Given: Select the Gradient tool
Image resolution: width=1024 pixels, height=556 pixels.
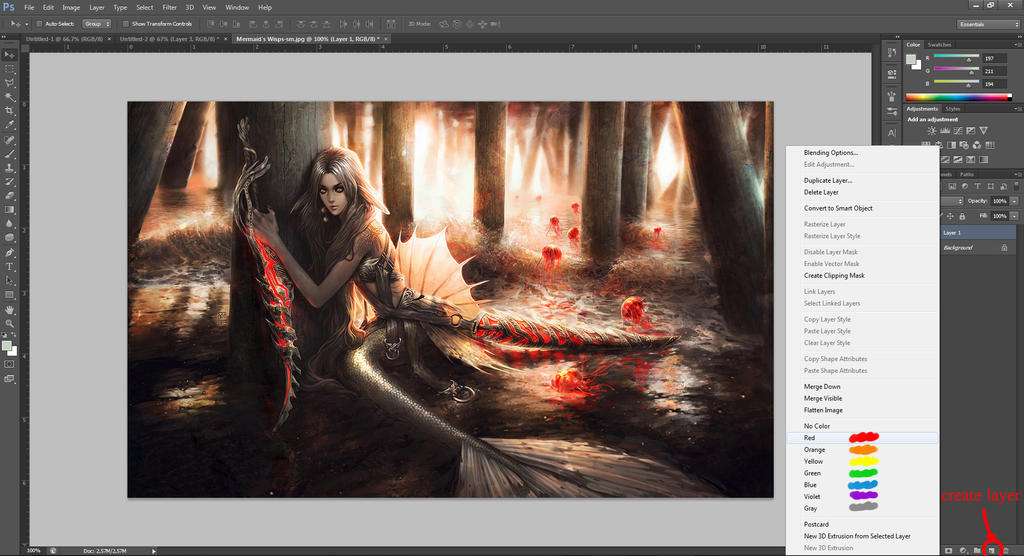Looking at the screenshot, I should pyautogui.click(x=9, y=210).
